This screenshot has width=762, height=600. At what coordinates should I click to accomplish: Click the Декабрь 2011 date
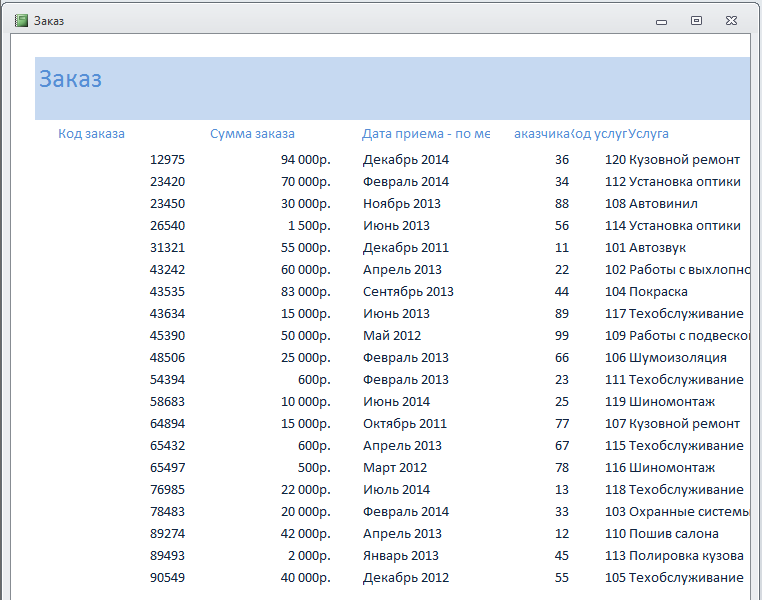(x=406, y=248)
